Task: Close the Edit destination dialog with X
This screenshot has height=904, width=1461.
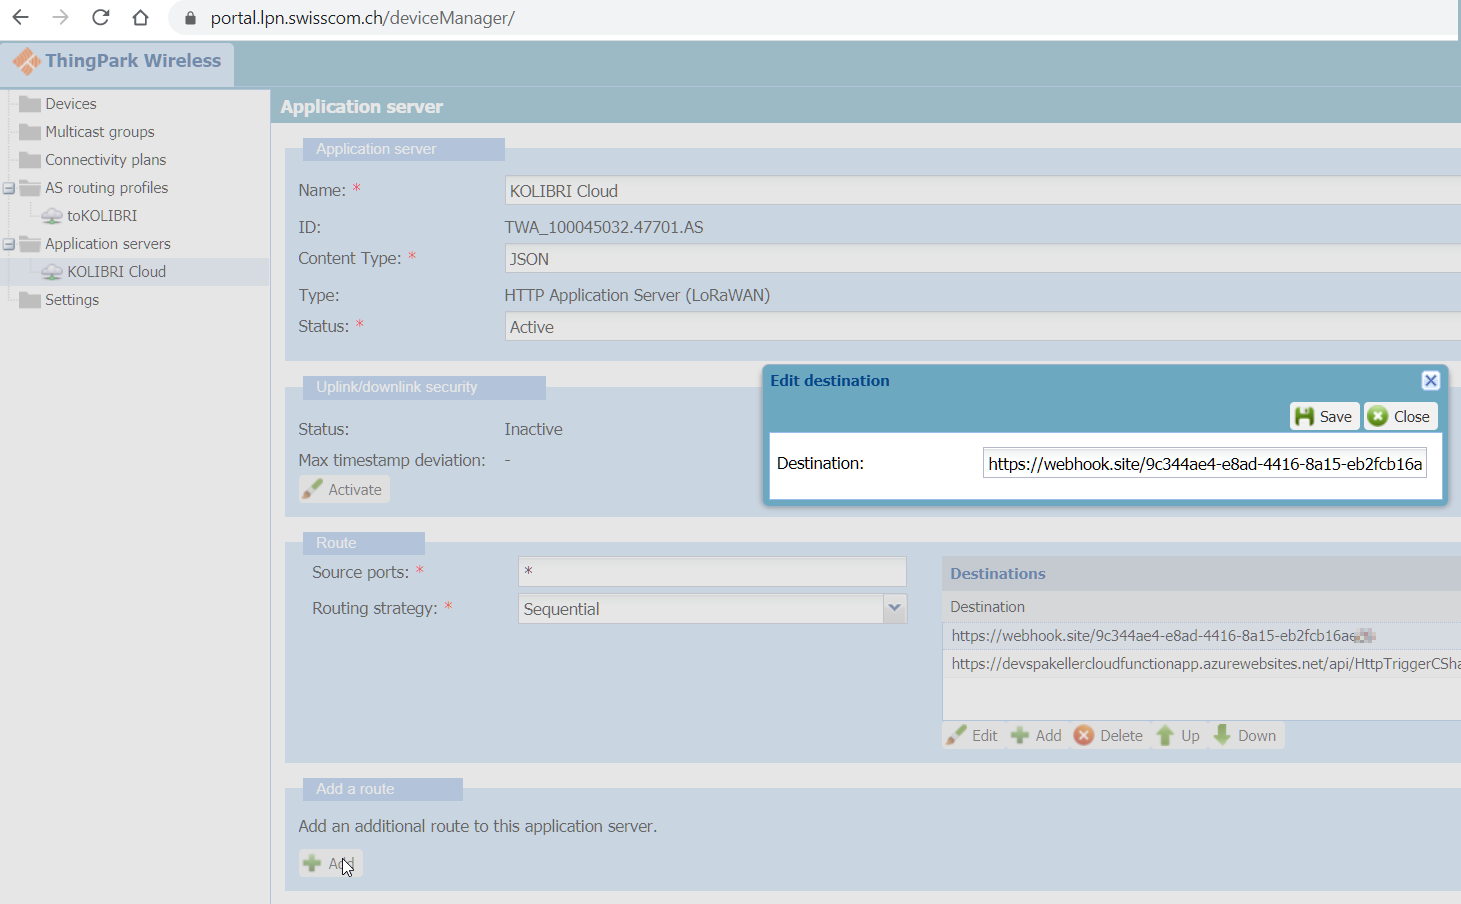Action: pyautogui.click(x=1430, y=380)
